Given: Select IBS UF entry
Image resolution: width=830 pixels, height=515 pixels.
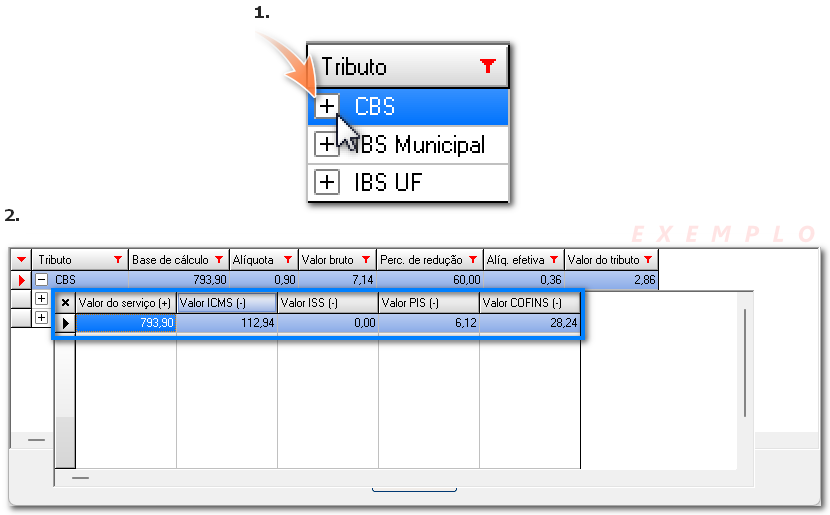Looking at the screenshot, I should (408, 183).
